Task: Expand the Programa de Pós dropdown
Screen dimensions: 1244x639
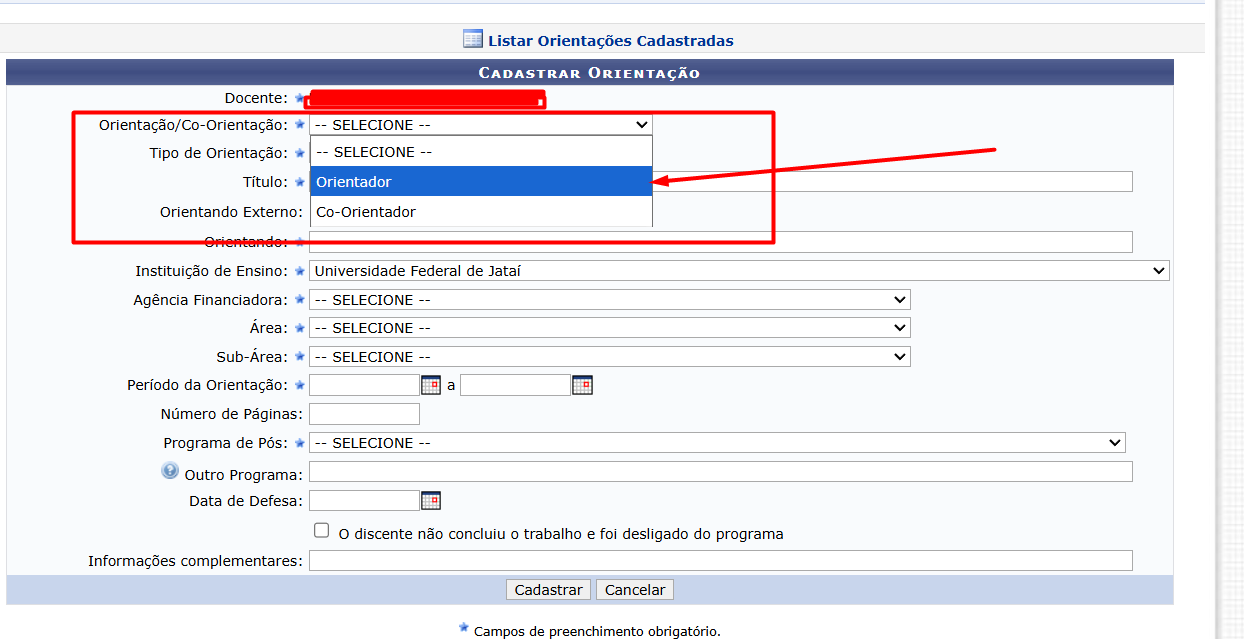Action: click(x=717, y=443)
